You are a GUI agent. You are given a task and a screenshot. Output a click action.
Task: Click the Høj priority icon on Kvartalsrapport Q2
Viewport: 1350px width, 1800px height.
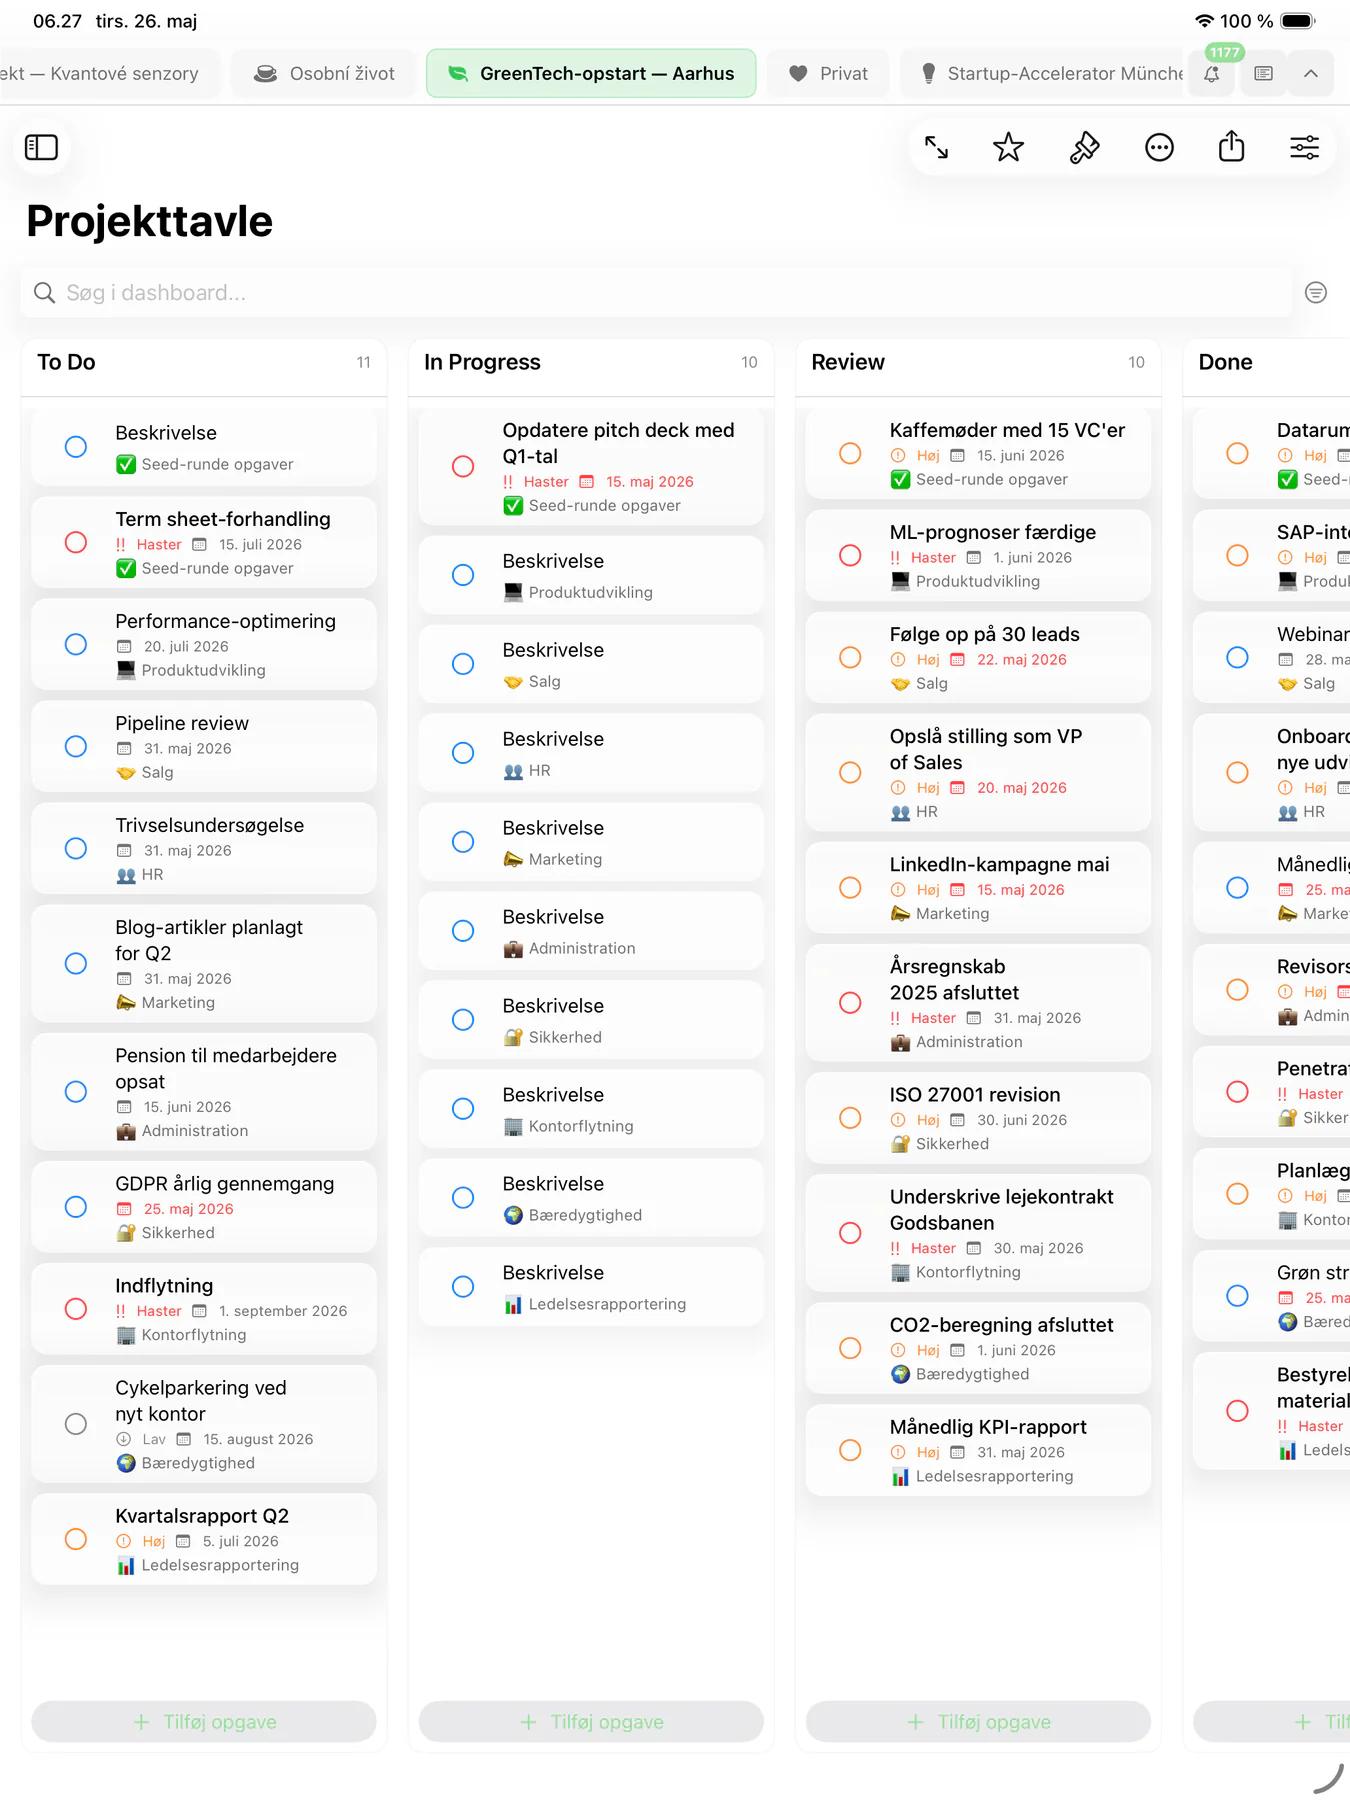coord(124,1541)
